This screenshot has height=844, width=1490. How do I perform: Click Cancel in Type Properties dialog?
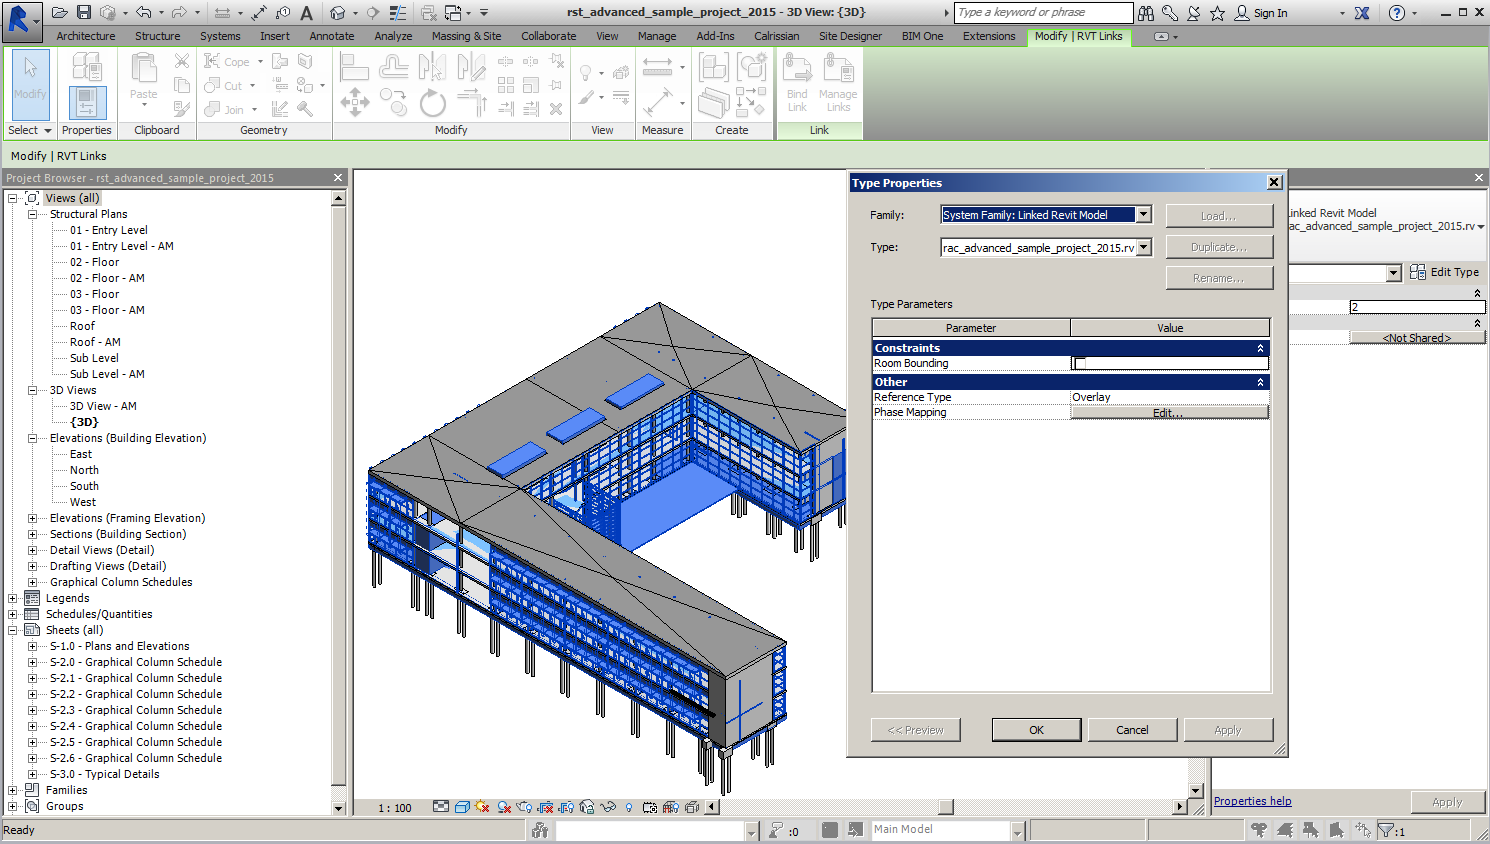point(1132,730)
